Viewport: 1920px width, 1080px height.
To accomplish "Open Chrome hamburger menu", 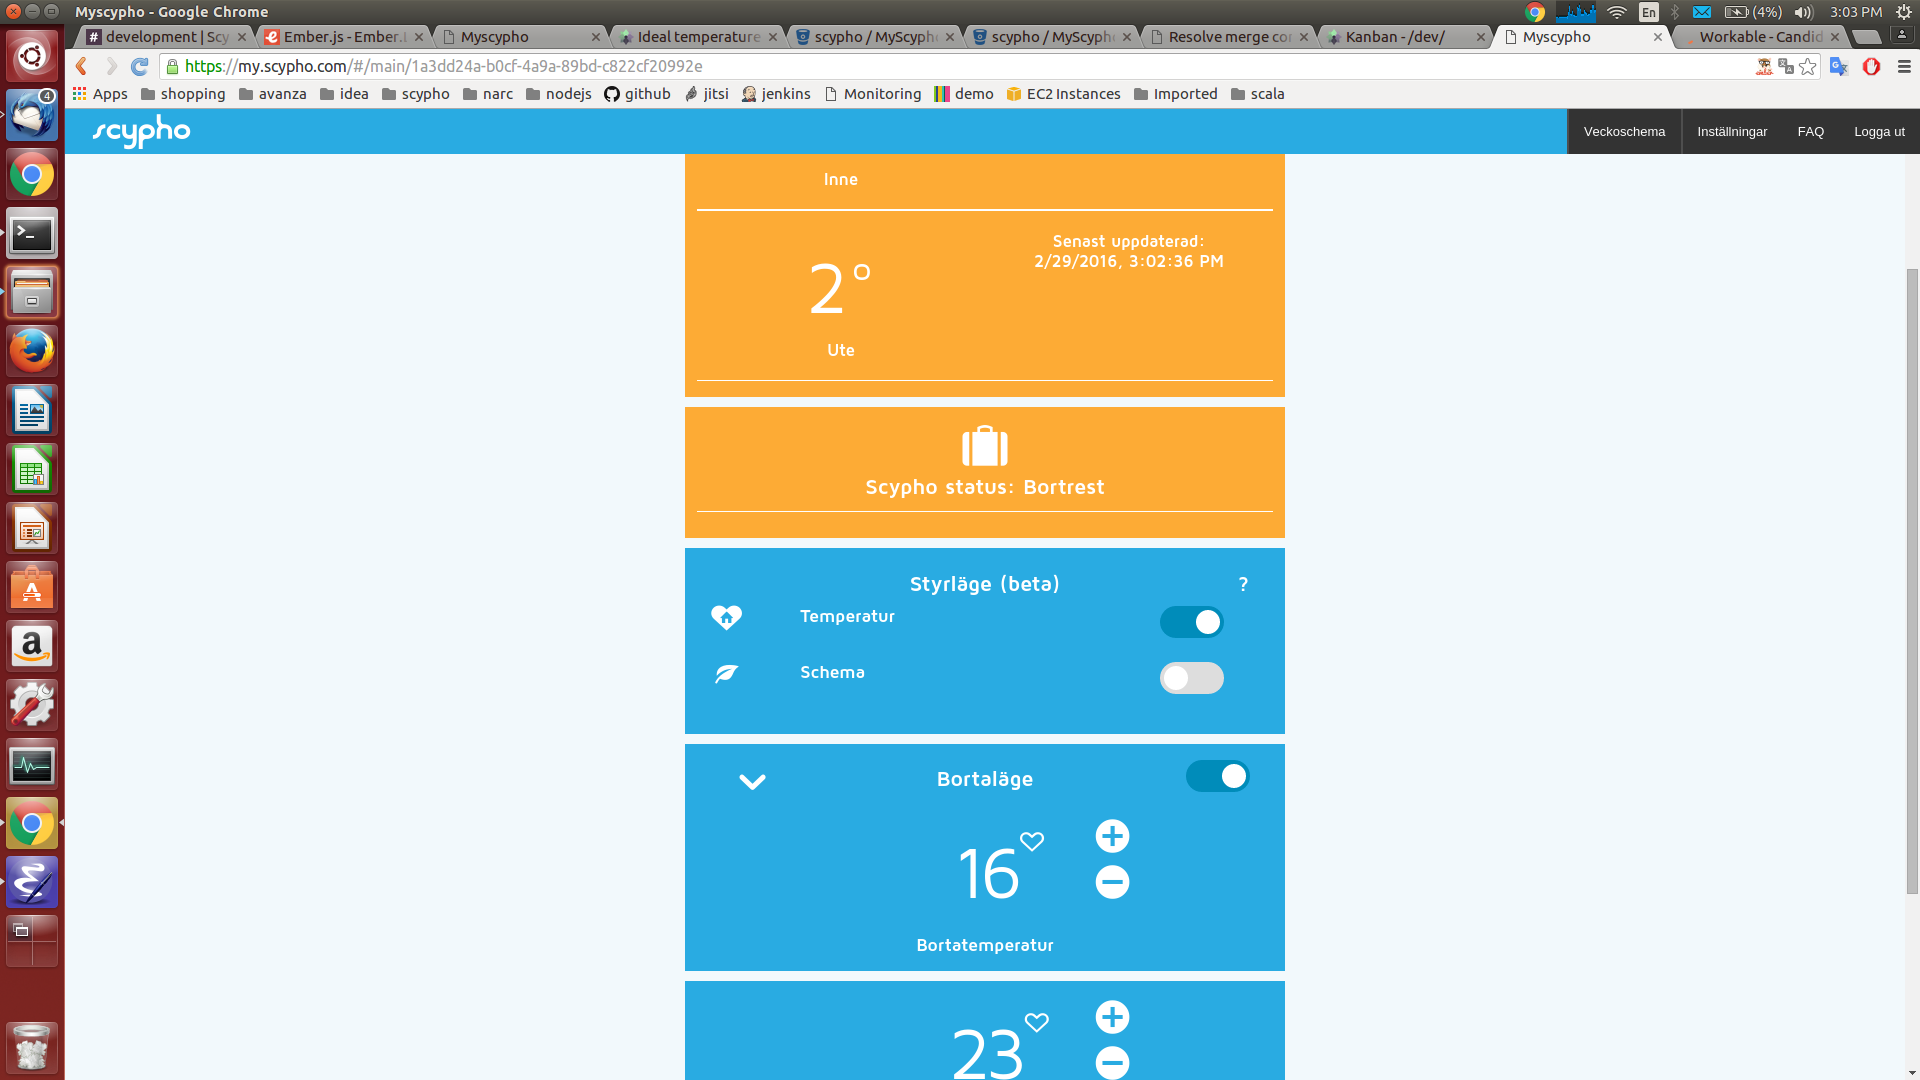I will (x=1904, y=66).
